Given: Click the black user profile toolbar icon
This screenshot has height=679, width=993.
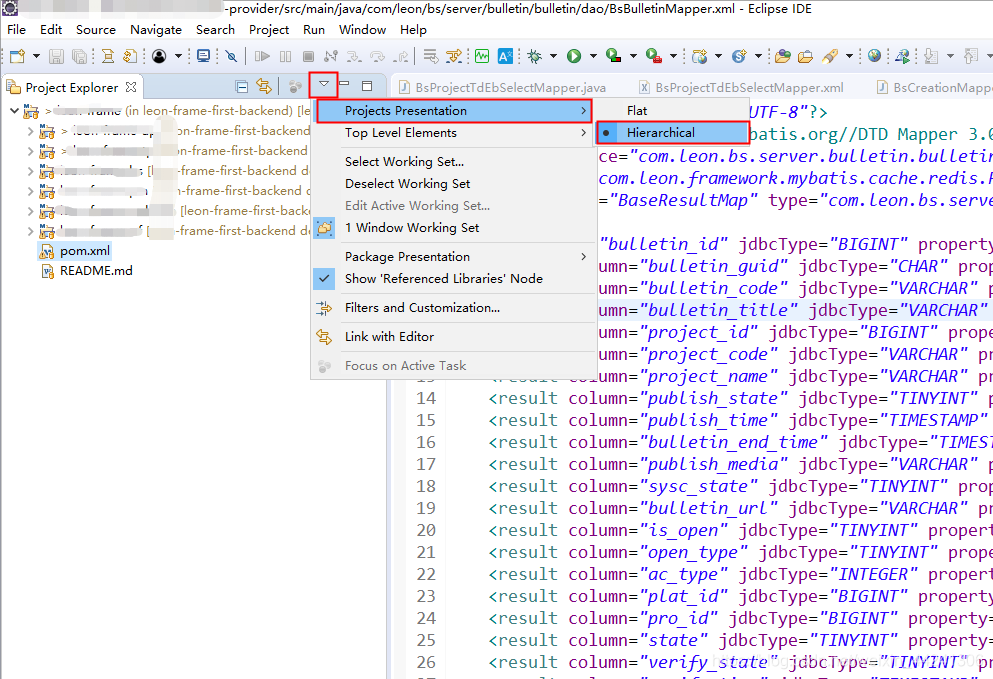Looking at the screenshot, I should click(159, 56).
